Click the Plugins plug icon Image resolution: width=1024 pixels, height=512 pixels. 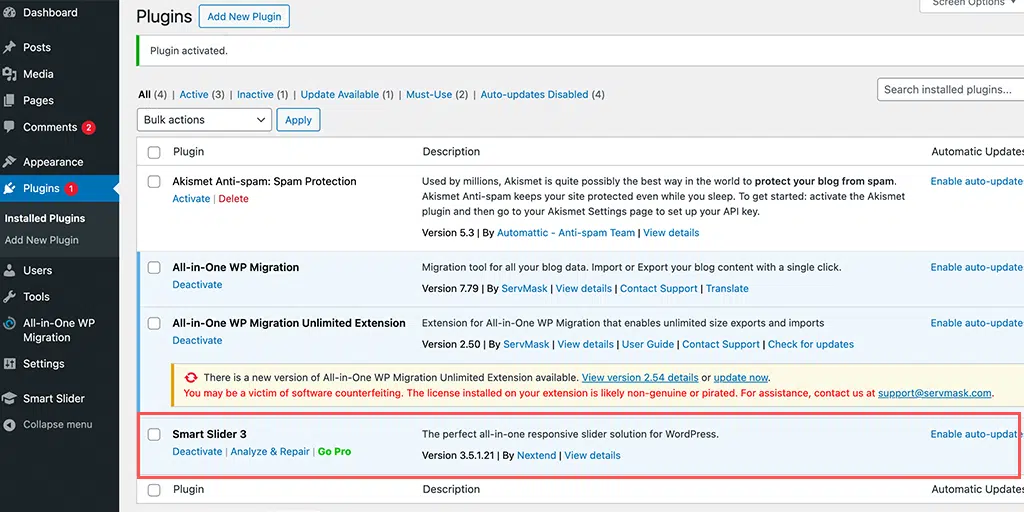point(8,189)
